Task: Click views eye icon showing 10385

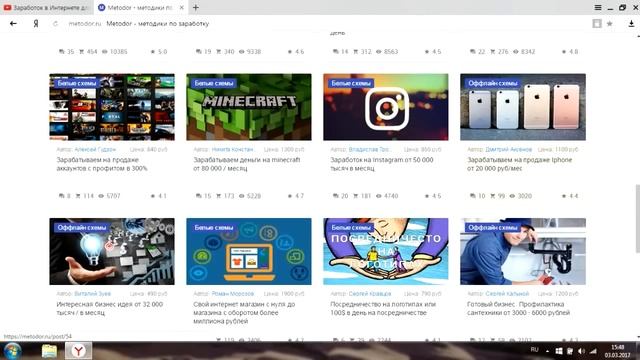Action: point(104,52)
